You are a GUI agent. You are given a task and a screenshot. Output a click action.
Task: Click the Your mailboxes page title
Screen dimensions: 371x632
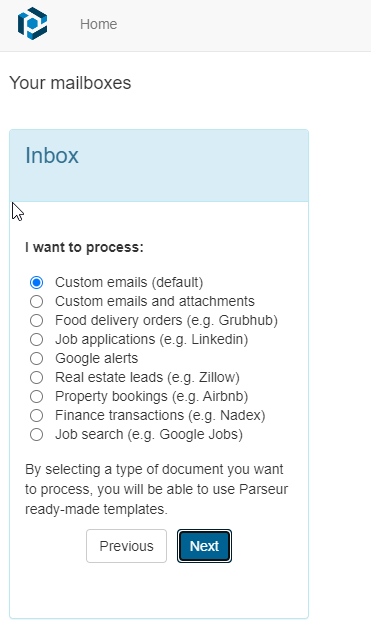[70, 83]
